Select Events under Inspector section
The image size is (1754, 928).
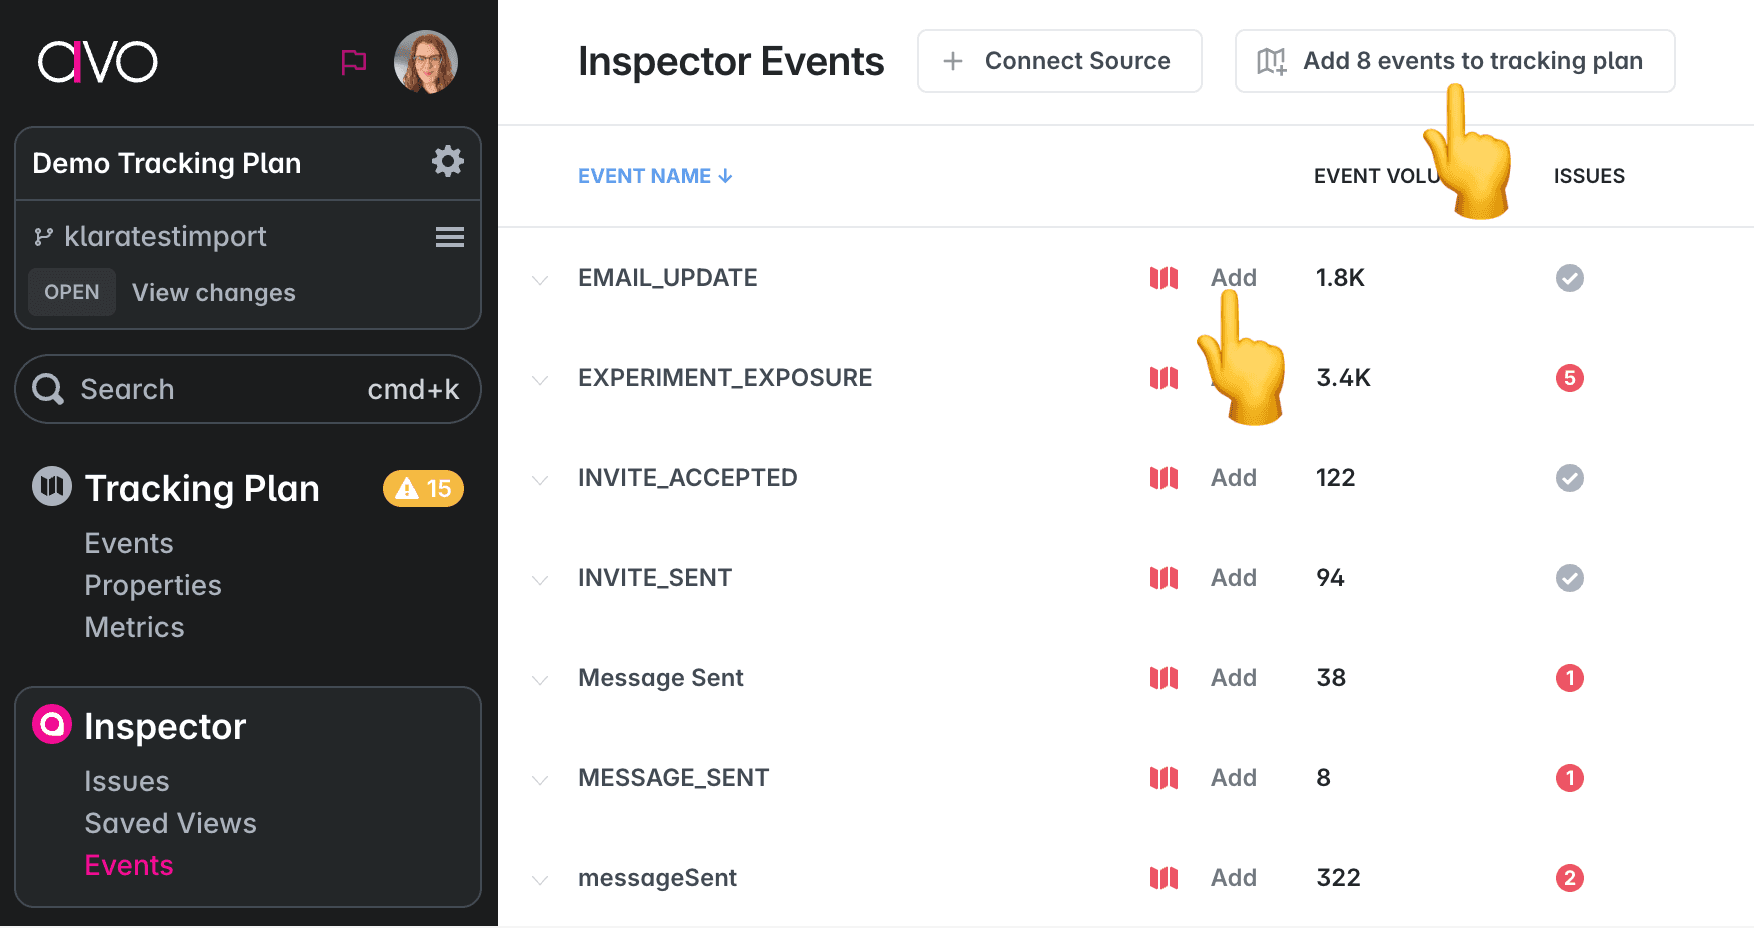pyautogui.click(x=129, y=865)
